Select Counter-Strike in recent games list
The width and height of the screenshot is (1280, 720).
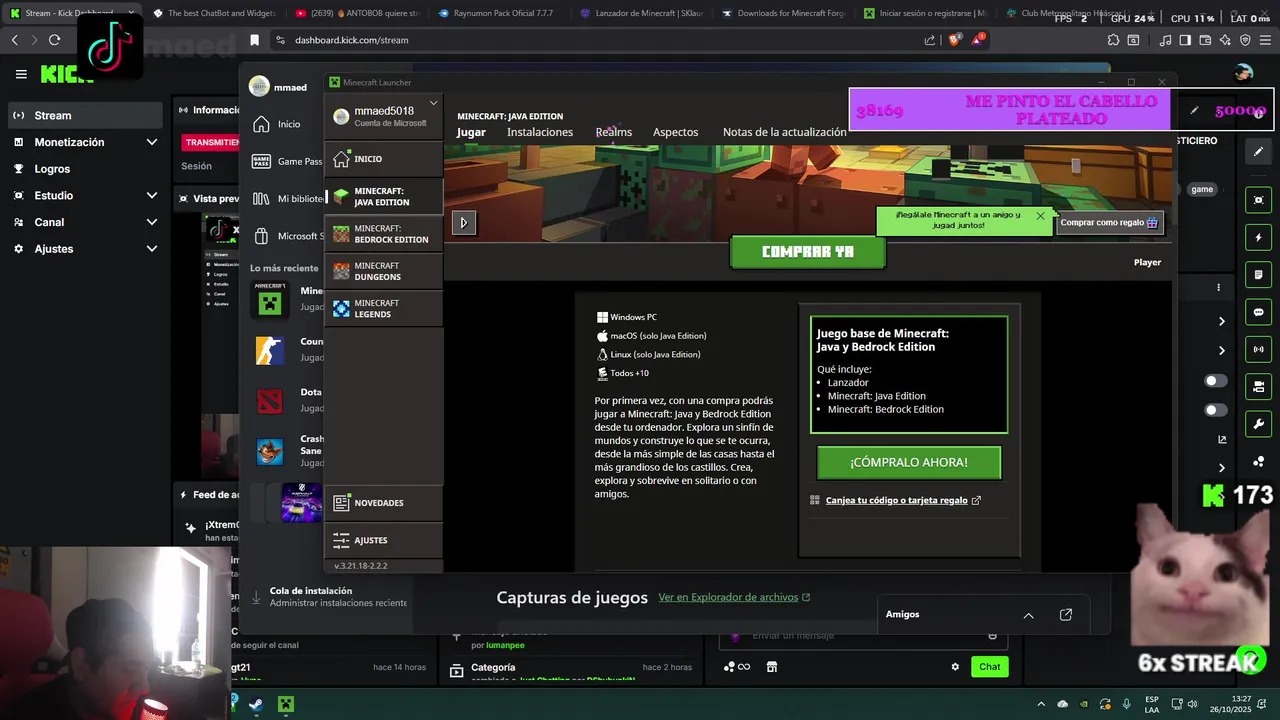[286, 349]
